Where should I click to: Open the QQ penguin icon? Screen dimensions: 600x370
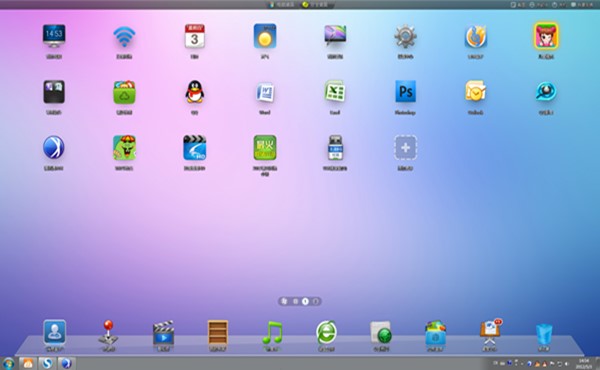click(194, 92)
